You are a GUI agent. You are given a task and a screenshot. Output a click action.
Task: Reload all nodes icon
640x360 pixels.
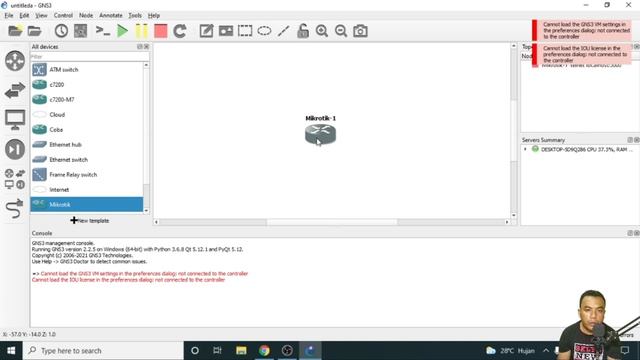click(180, 31)
